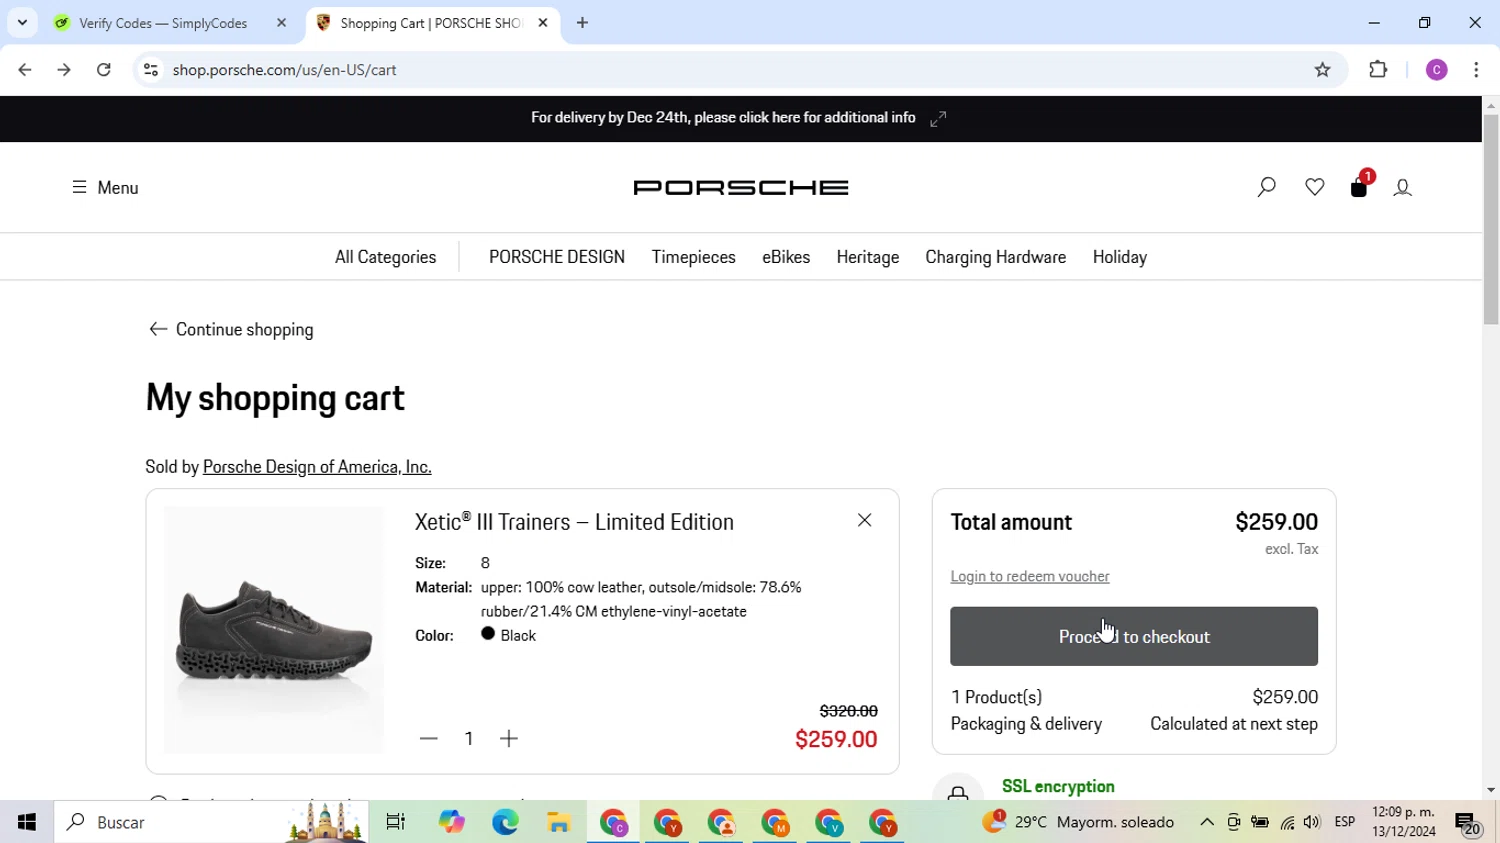Open Copilot taskbar icon

(451, 822)
